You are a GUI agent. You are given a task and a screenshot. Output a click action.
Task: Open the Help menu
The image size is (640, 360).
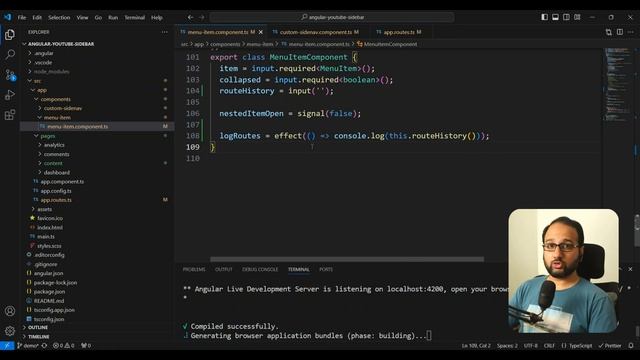pos(157,18)
